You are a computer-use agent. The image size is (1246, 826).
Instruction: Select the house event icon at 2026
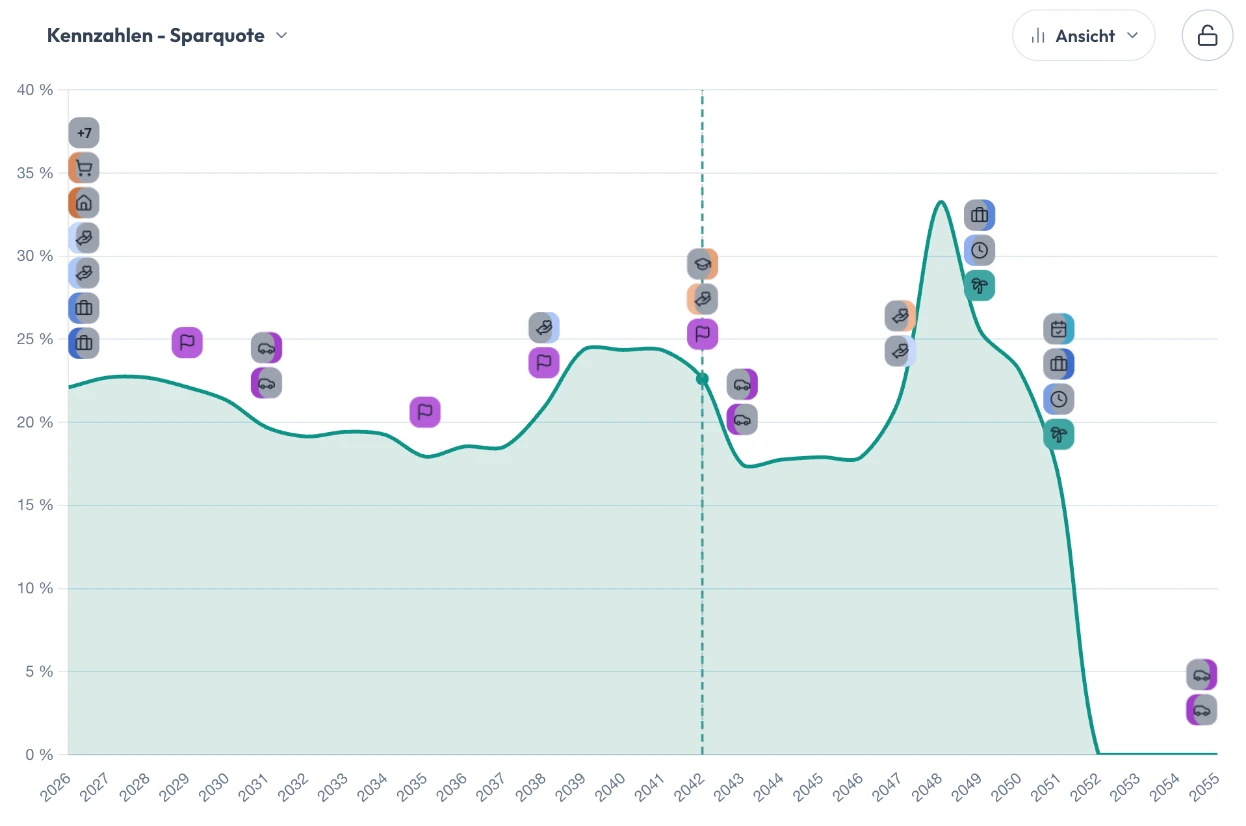coord(84,203)
